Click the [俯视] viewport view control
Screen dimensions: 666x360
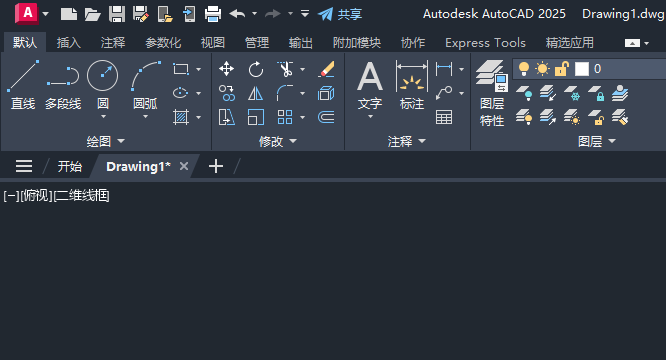(37, 196)
